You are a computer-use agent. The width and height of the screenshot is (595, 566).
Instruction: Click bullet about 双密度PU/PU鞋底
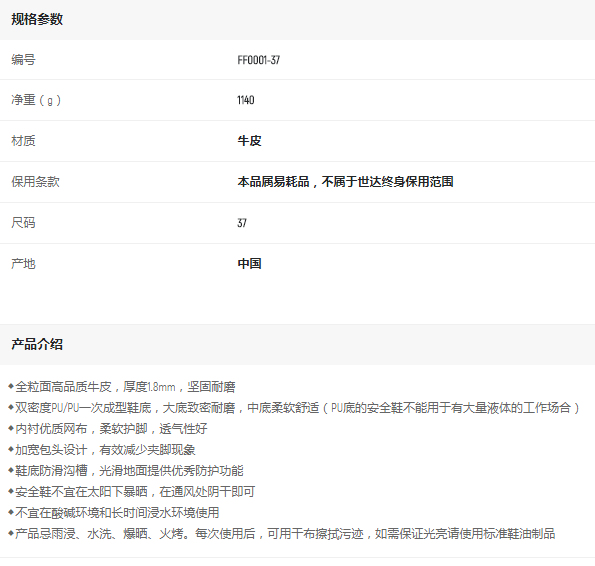click(x=294, y=408)
